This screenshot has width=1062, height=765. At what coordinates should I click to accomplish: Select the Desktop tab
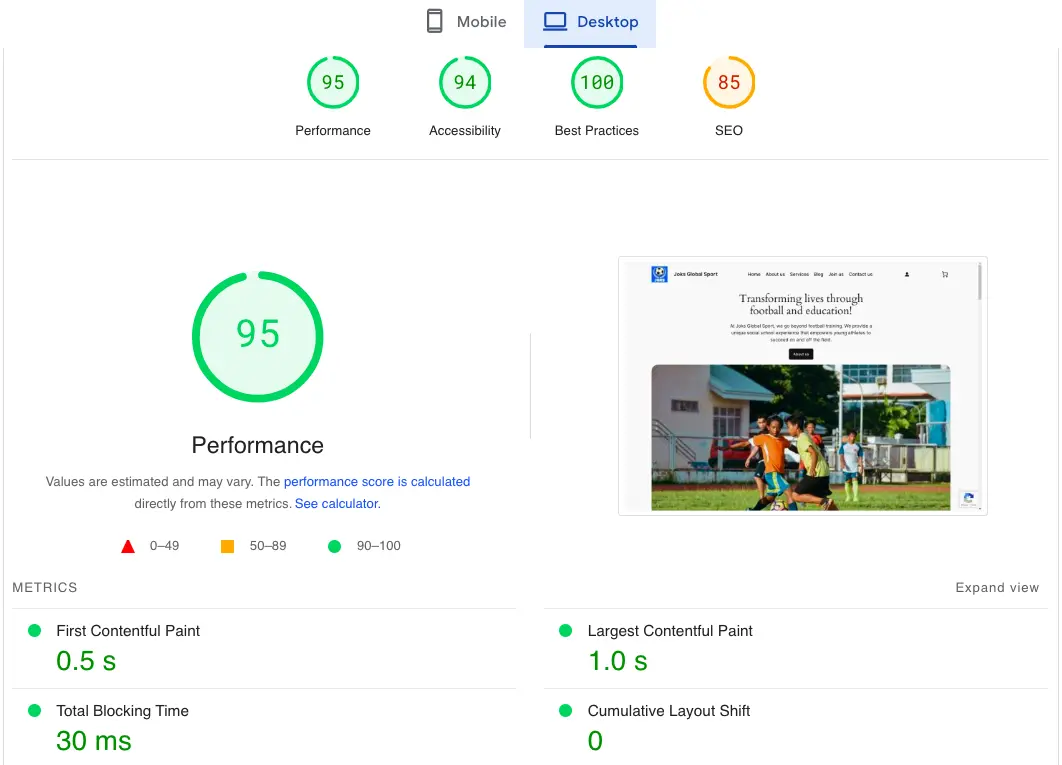click(x=590, y=20)
